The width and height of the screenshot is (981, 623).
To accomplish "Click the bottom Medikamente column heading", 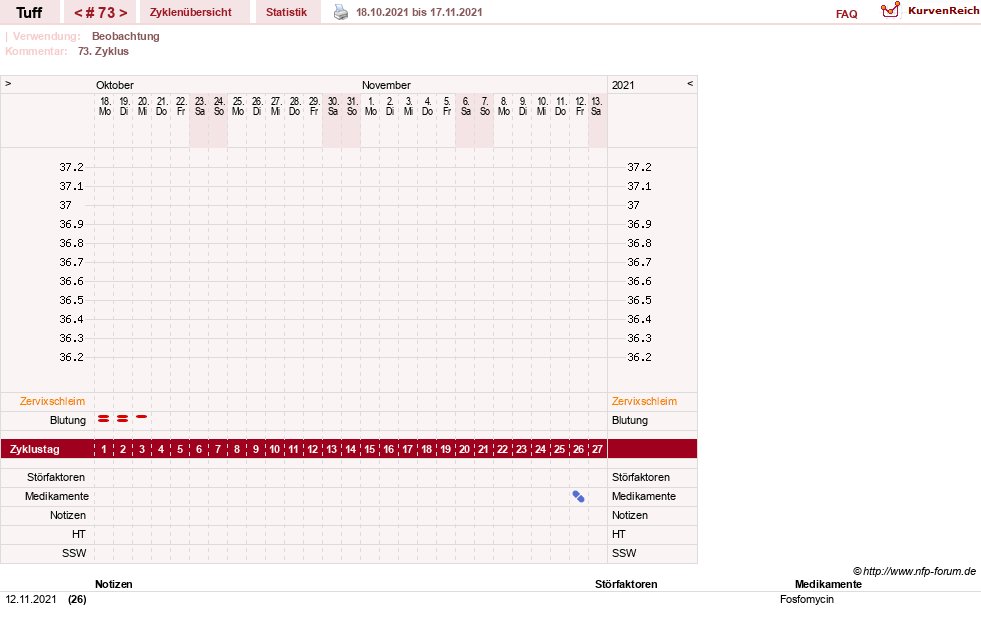I will point(828,584).
